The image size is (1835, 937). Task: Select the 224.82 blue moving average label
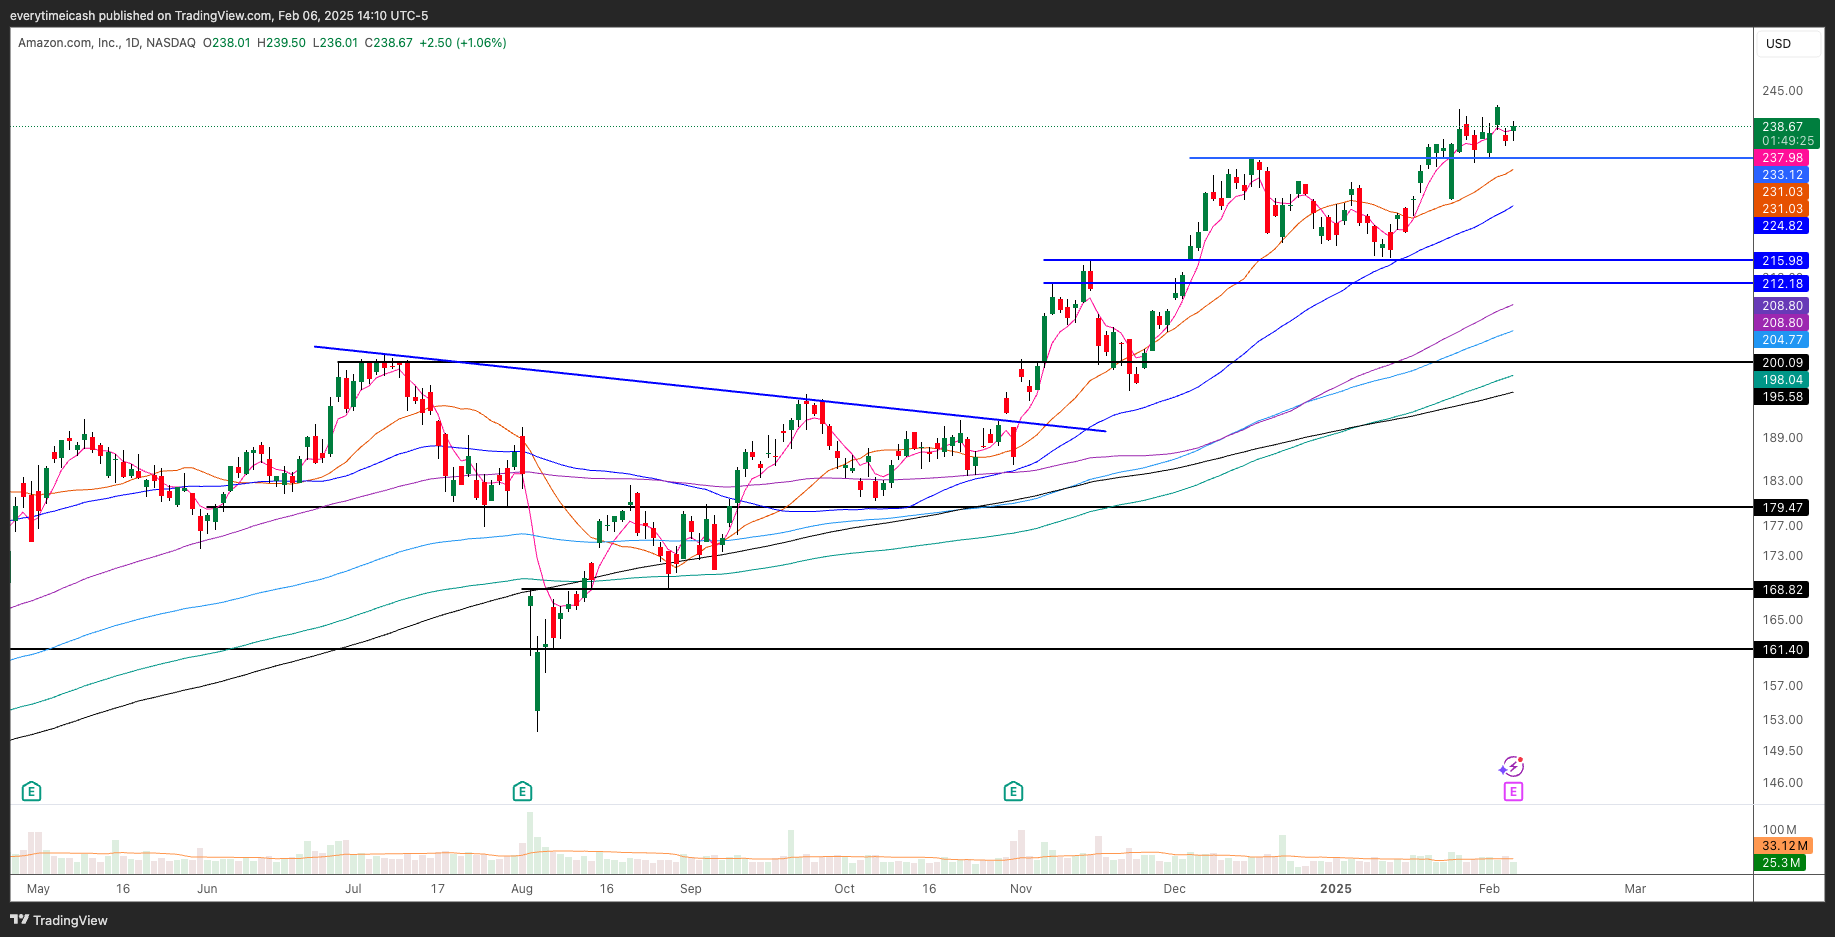pyautogui.click(x=1782, y=226)
